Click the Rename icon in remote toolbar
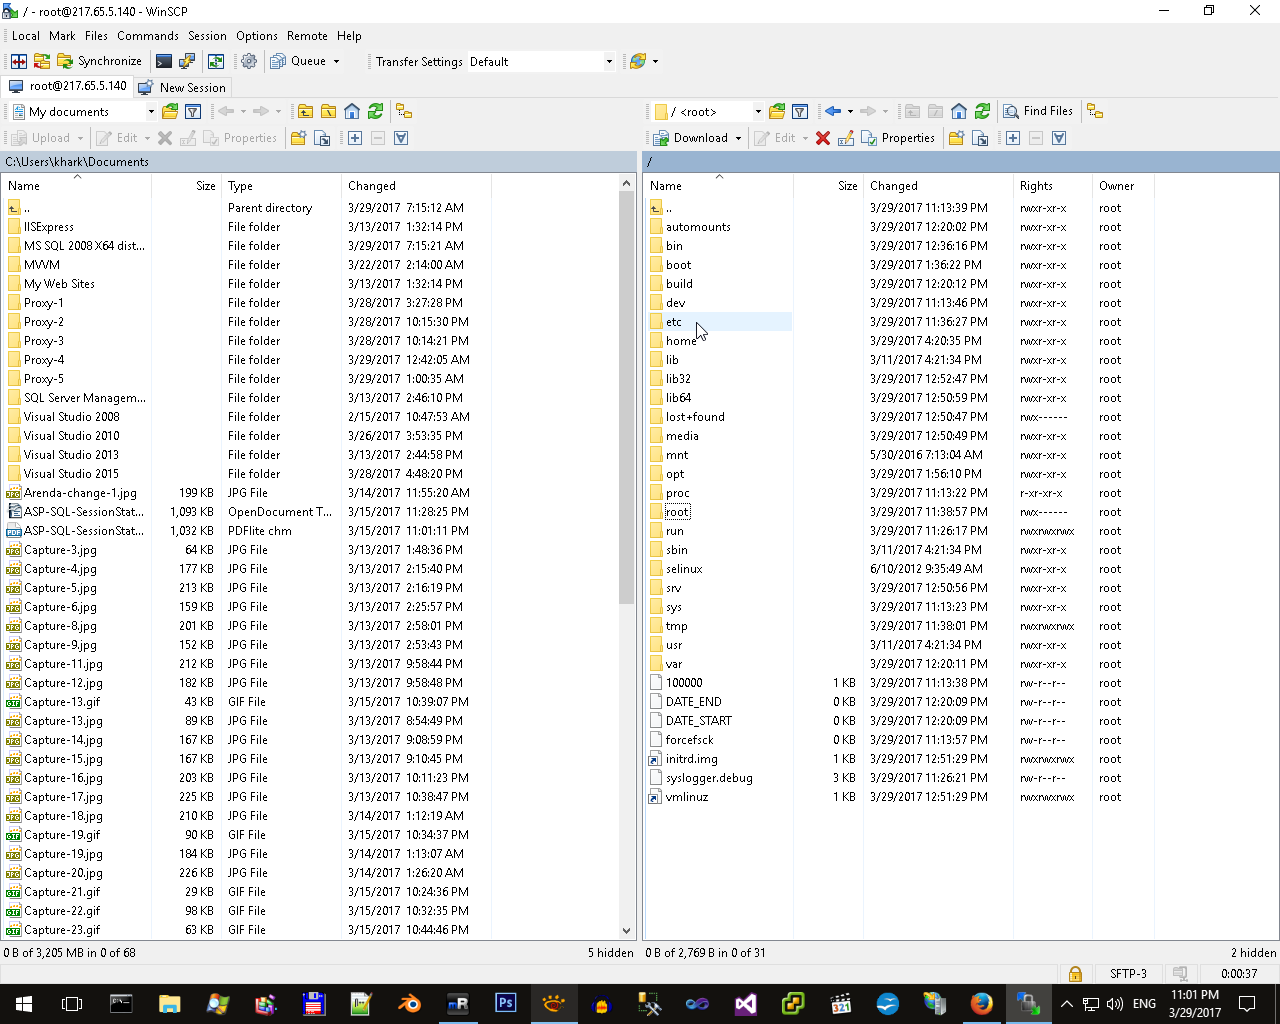Viewport: 1280px width, 1024px height. (x=846, y=138)
